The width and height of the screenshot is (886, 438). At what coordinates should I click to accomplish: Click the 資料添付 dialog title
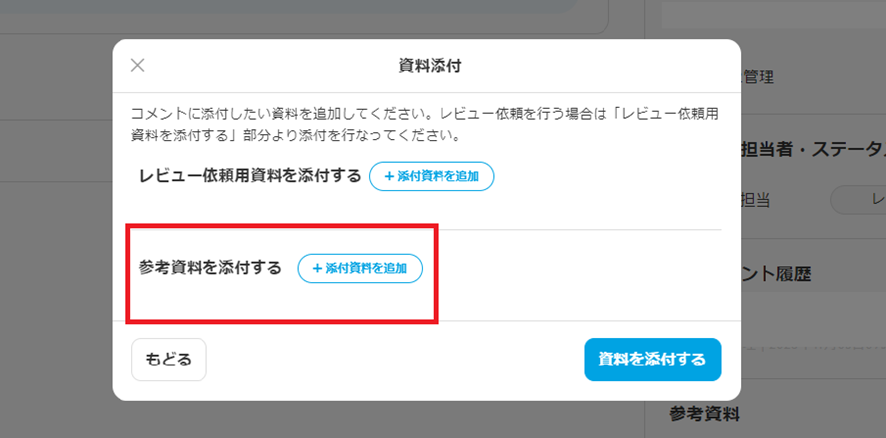pos(429,66)
